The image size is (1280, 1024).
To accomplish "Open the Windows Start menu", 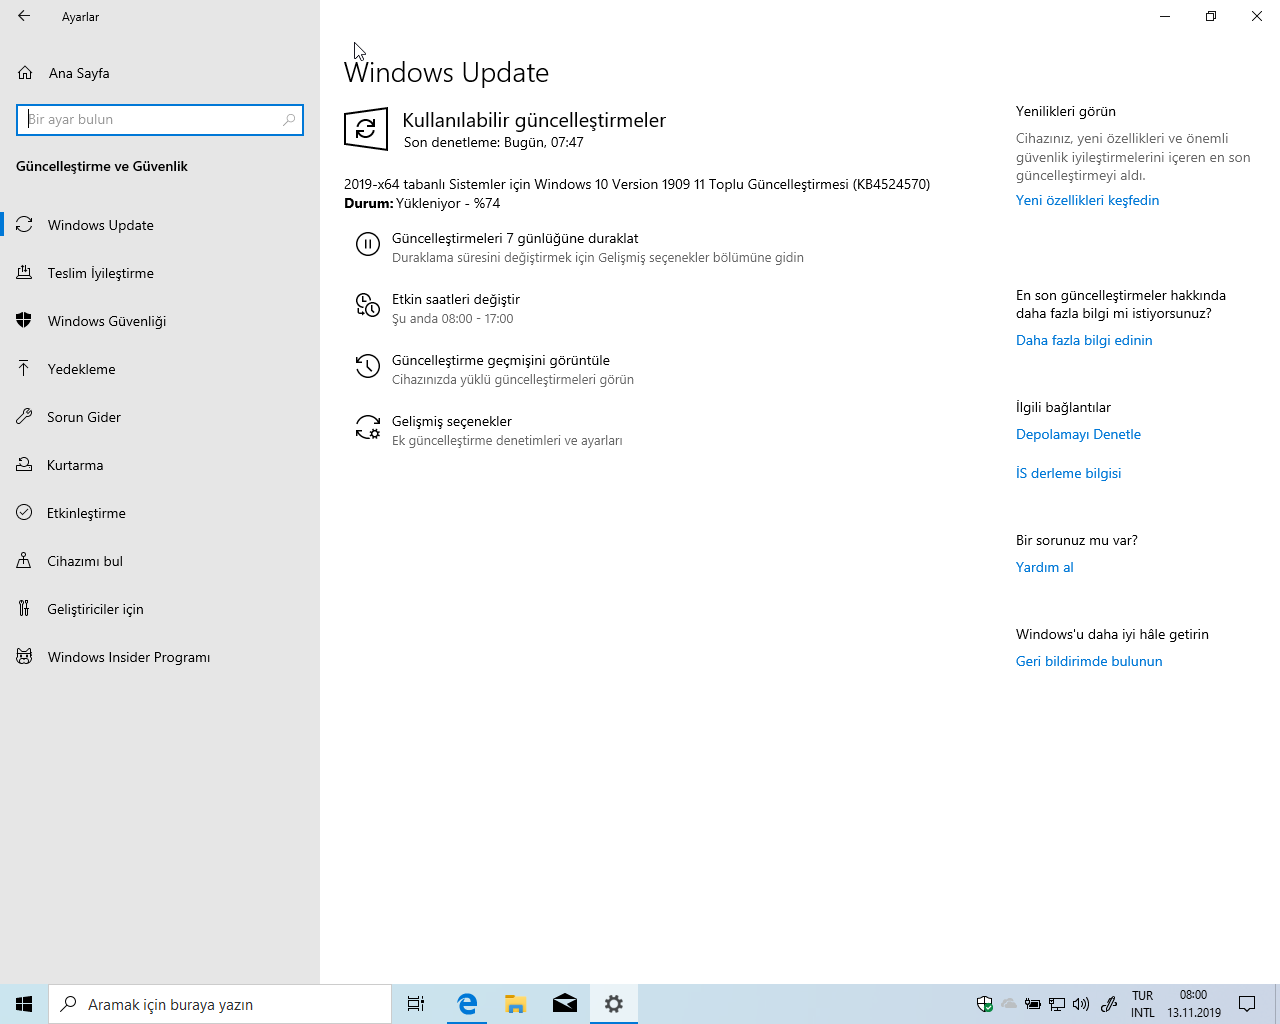I will click(x=24, y=1004).
